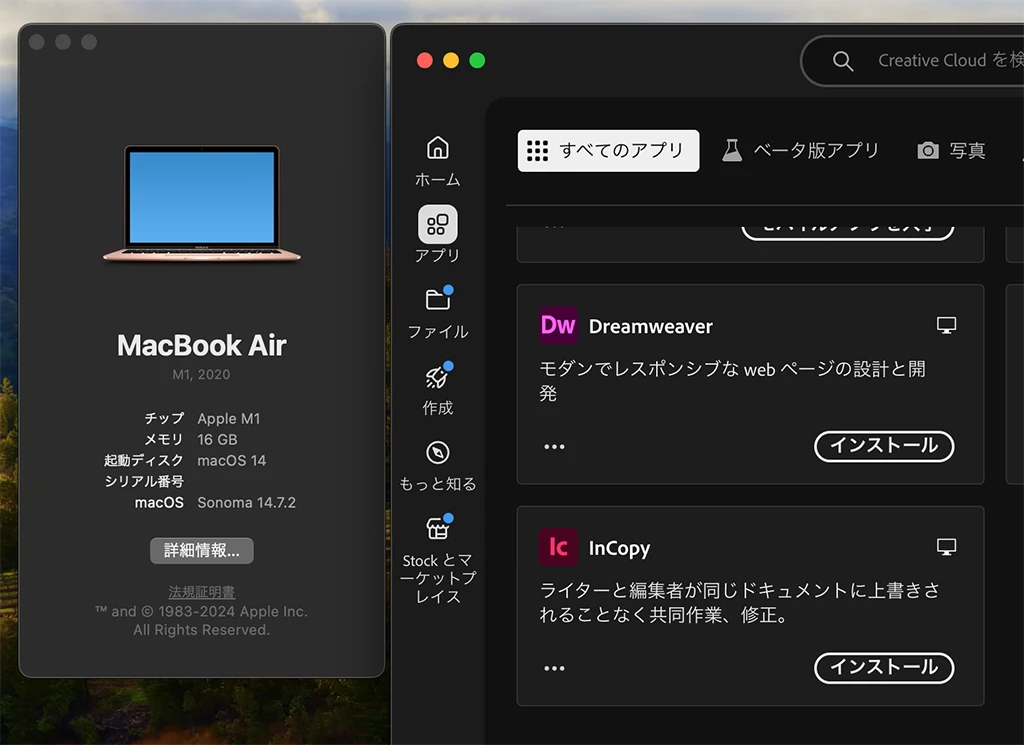Click the 'M1, 2020' model text
The height and width of the screenshot is (745, 1024).
click(x=201, y=374)
